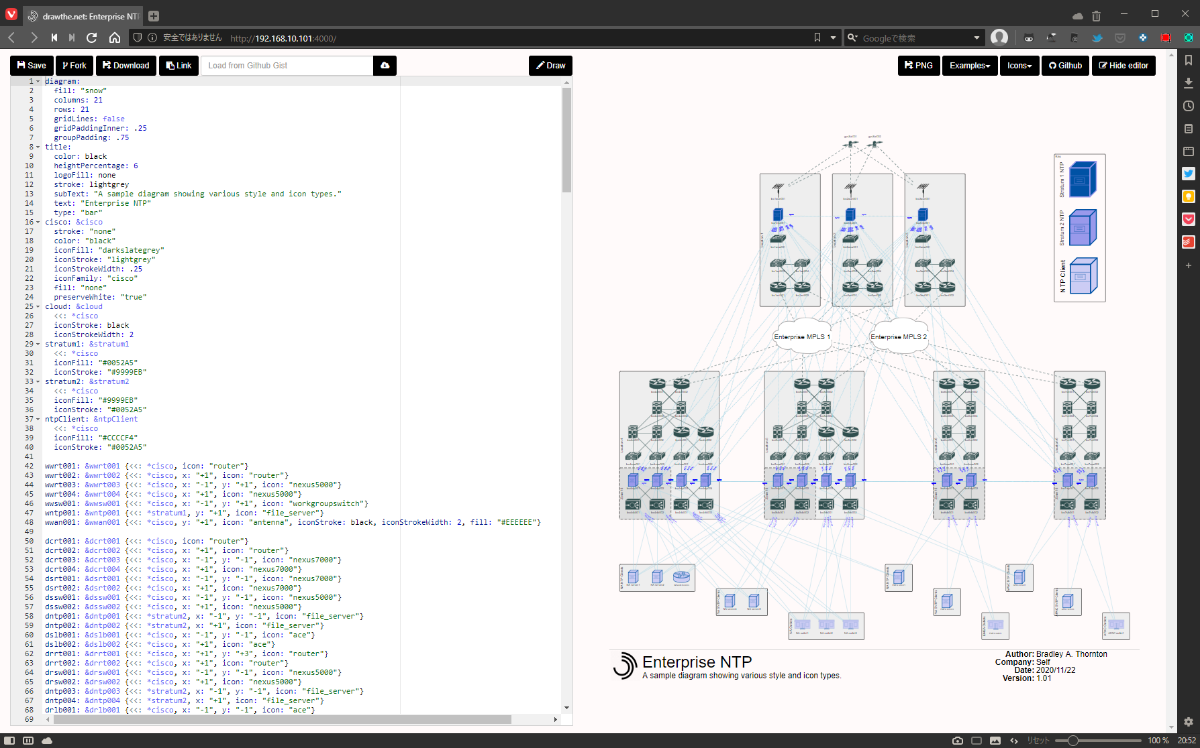1200x748 pixels.
Task: Click the fast forward history button
Action: pyautogui.click(x=72, y=37)
